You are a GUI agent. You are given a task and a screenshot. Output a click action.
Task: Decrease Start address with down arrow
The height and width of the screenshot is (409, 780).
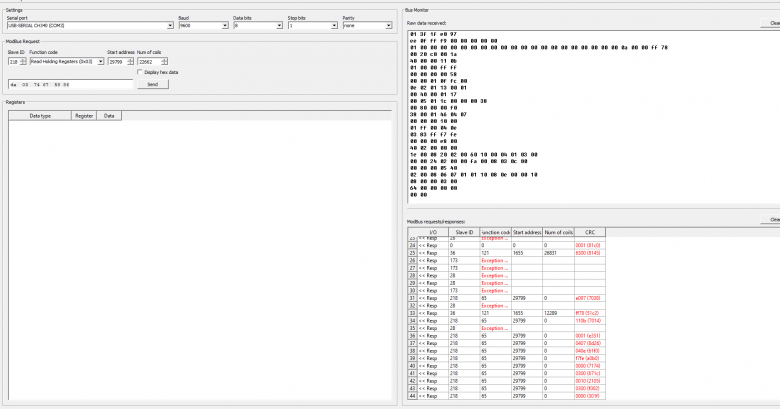(x=130, y=64)
